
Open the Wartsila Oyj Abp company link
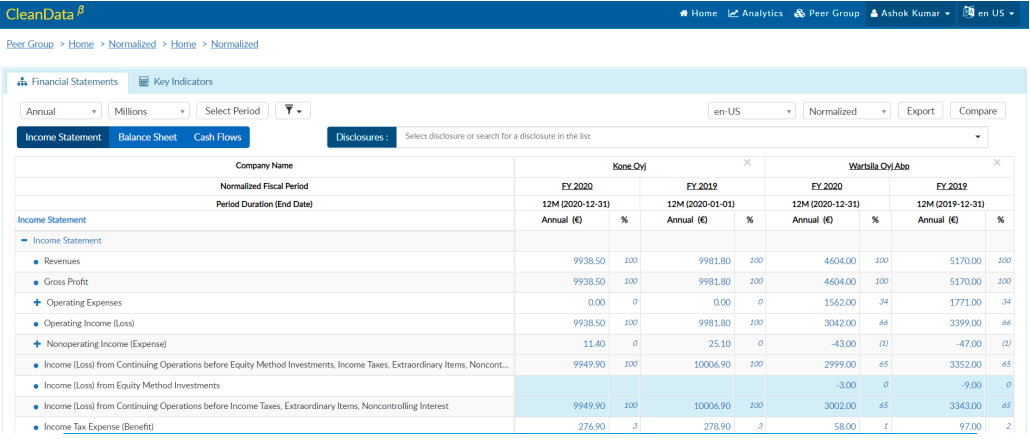[x=877, y=166]
